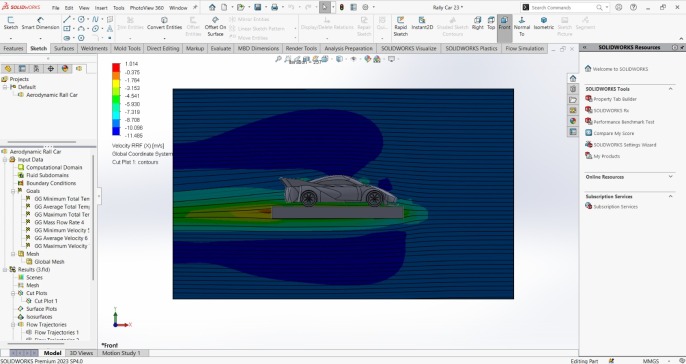This screenshot has height=364, width=686.
Task: Open the PhotoView 360 menu
Action: (x=147, y=8)
